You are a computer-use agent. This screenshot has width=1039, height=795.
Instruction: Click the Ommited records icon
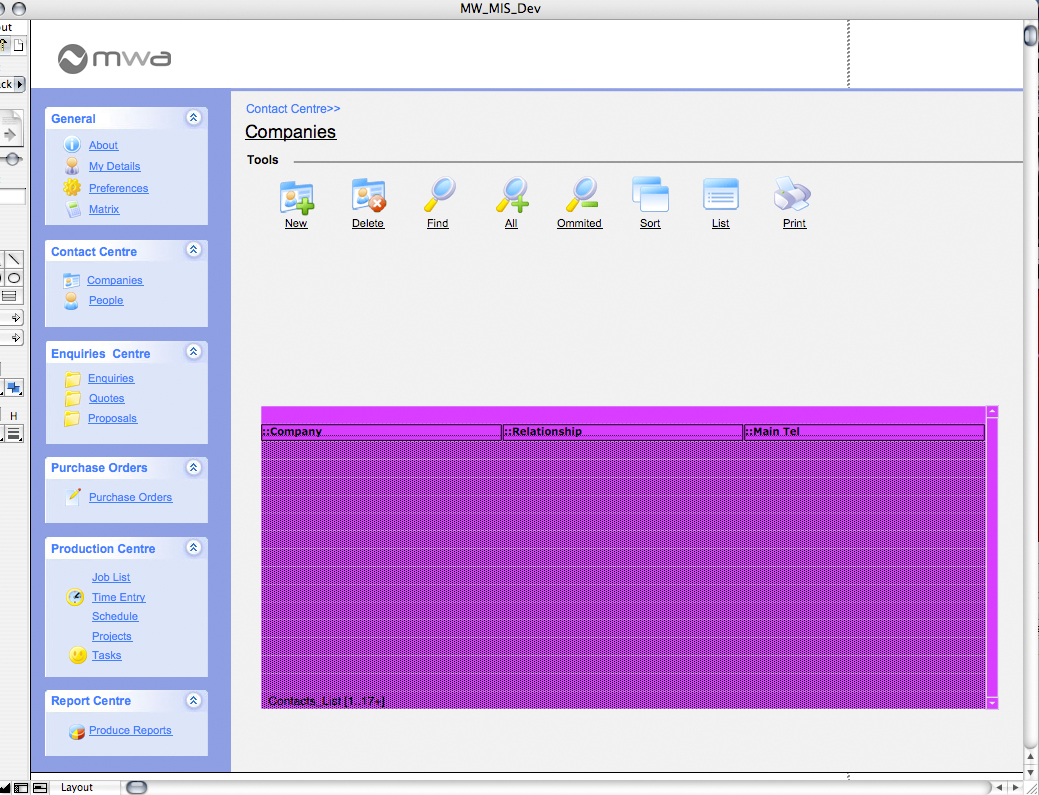pyautogui.click(x=579, y=195)
